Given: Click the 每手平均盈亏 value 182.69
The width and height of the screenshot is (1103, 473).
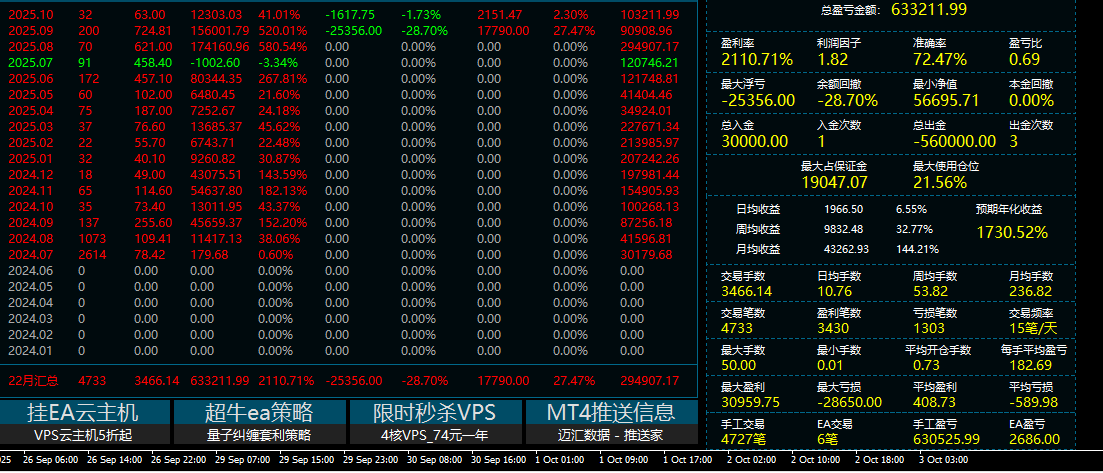Looking at the screenshot, I should point(1031,365).
